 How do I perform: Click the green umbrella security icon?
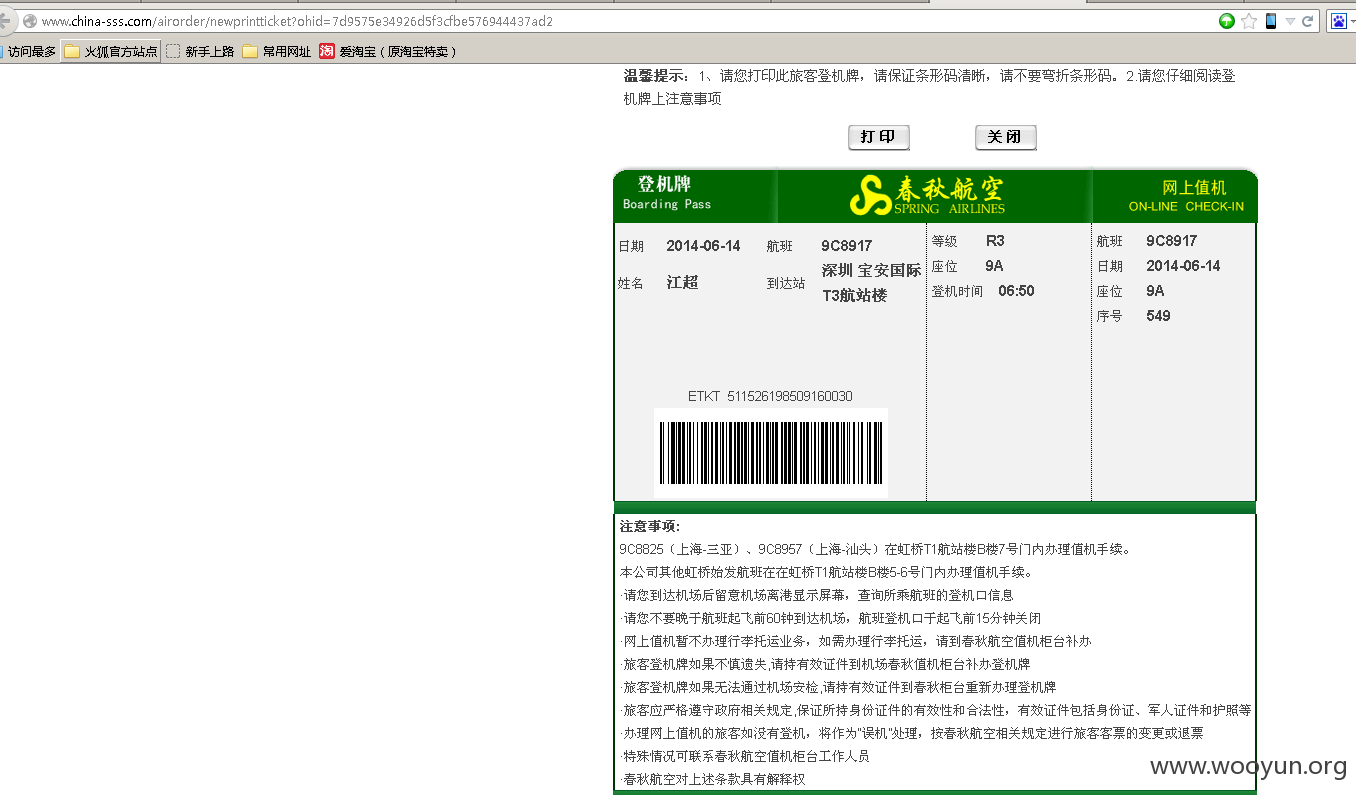(x=1227, y=21)
